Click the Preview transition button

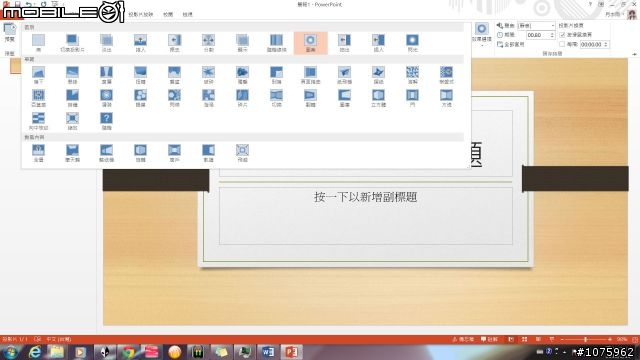pyautogui.click(x=10, y=33)
